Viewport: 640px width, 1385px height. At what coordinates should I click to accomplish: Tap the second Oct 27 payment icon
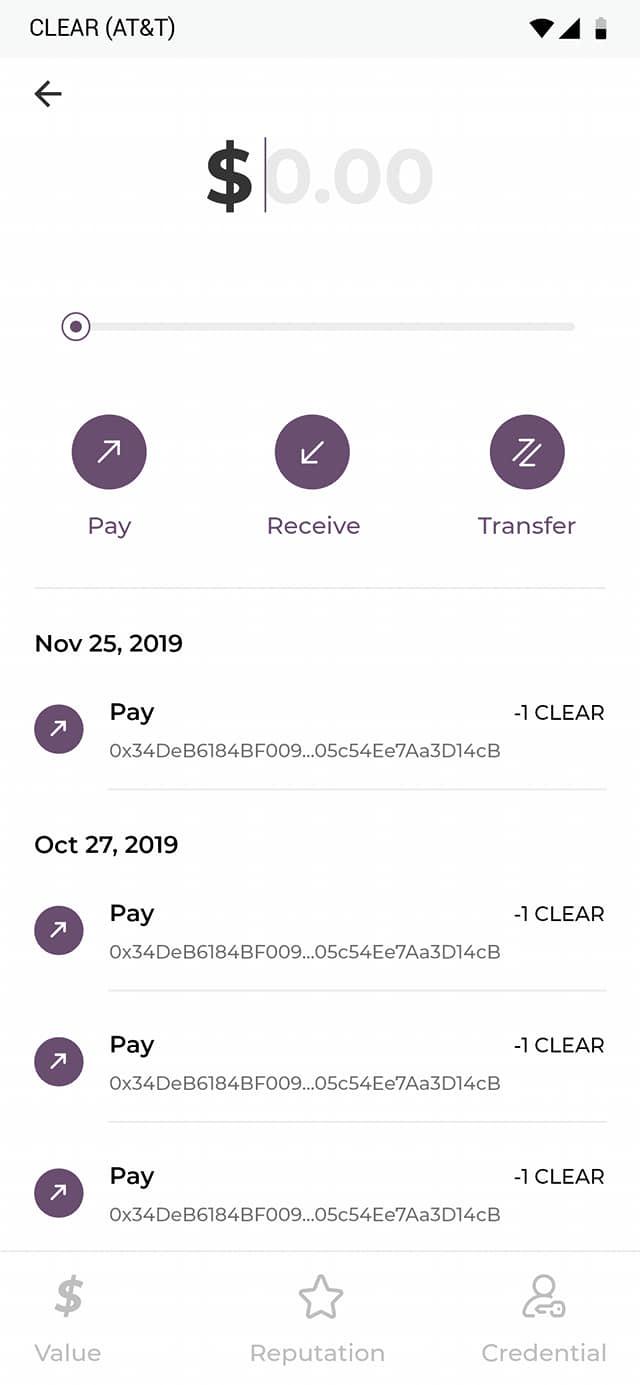59,1061
